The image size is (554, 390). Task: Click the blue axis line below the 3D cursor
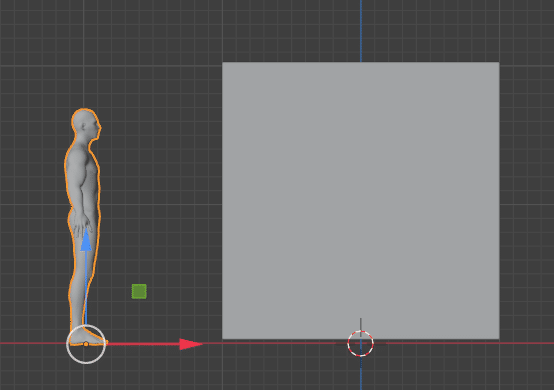click(x=361, y=374)
